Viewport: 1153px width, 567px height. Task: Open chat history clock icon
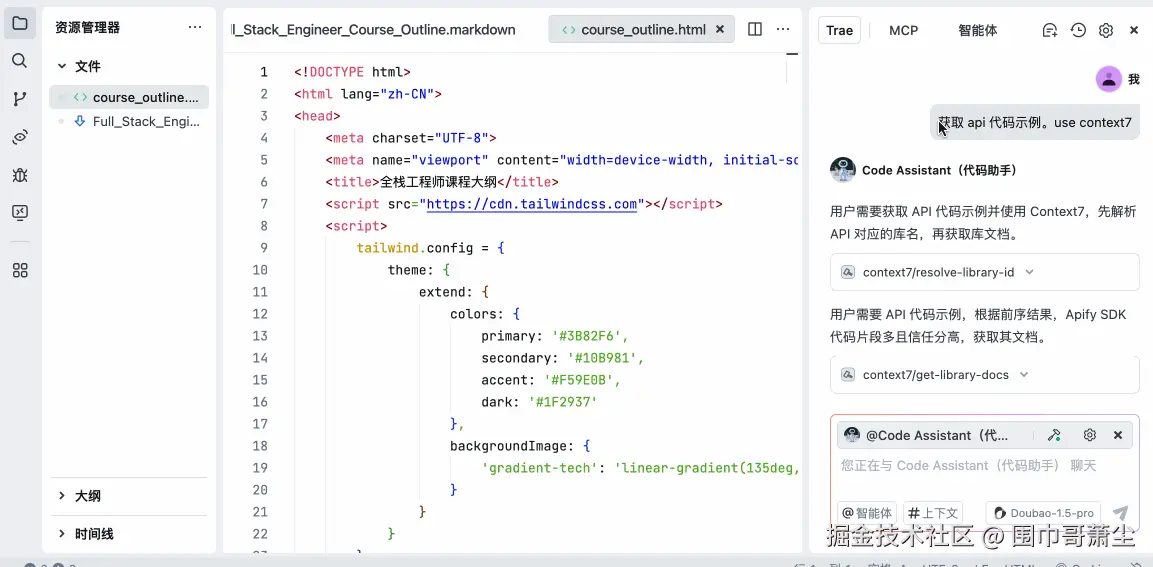[1078, 30]
